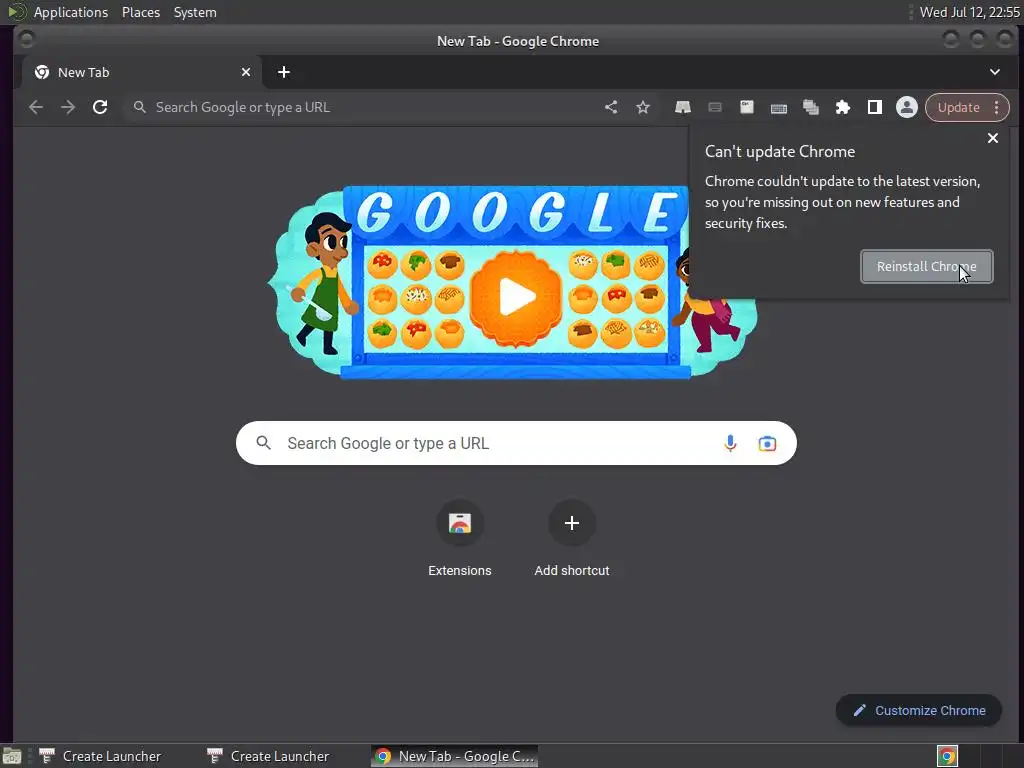Play the Google Doodle

click(516, 298)
